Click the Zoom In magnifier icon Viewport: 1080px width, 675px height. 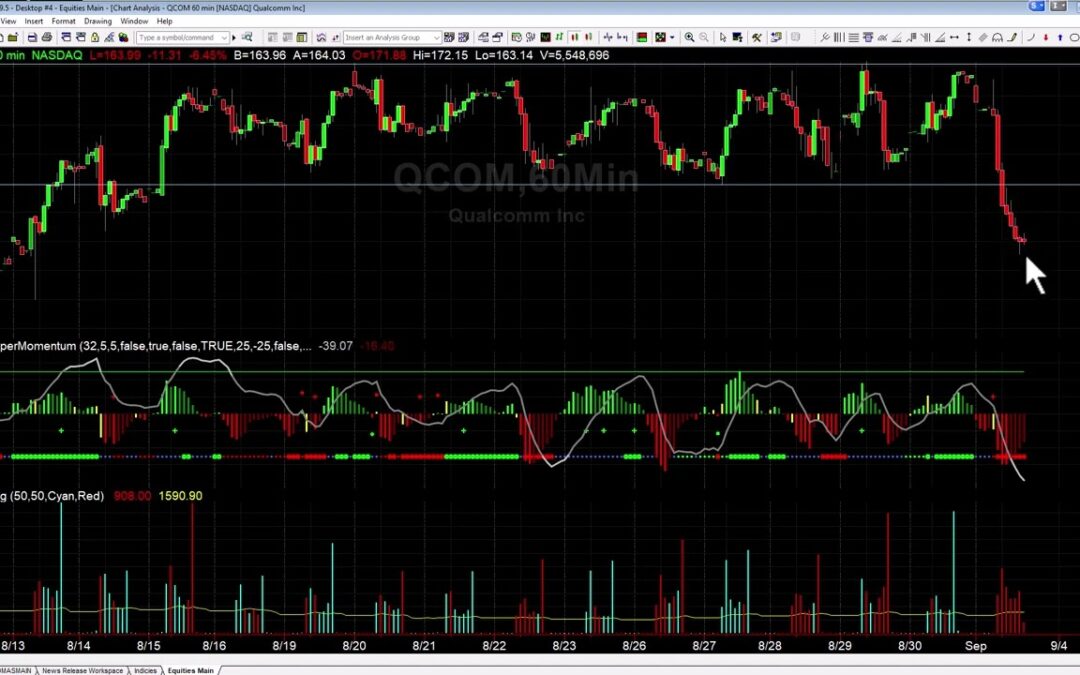click(689, 37)
